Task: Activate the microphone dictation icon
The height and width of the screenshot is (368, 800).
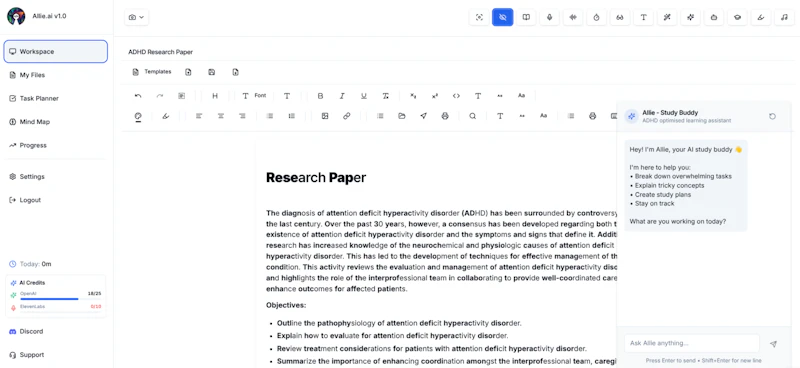Action: click(549, 17)
